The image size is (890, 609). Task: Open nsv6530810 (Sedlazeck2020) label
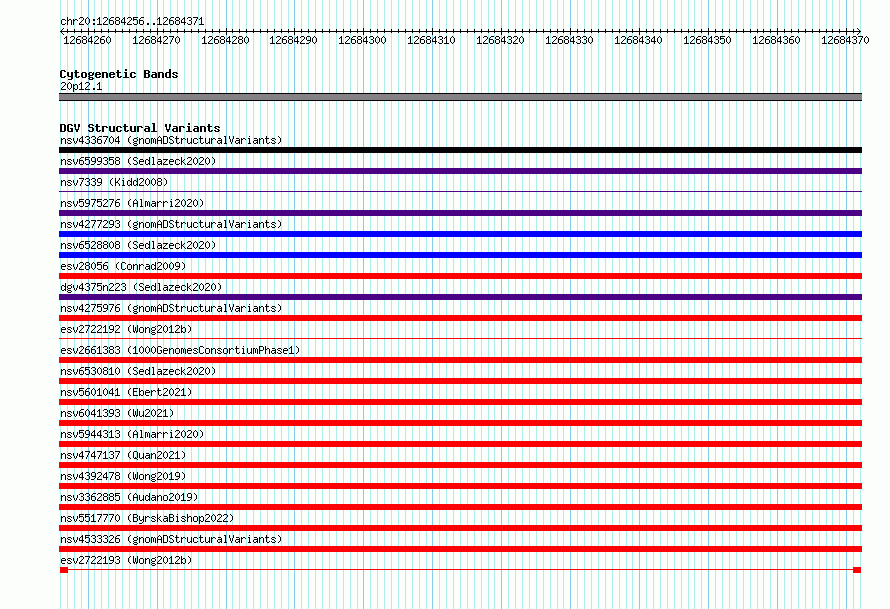point(138,371)
